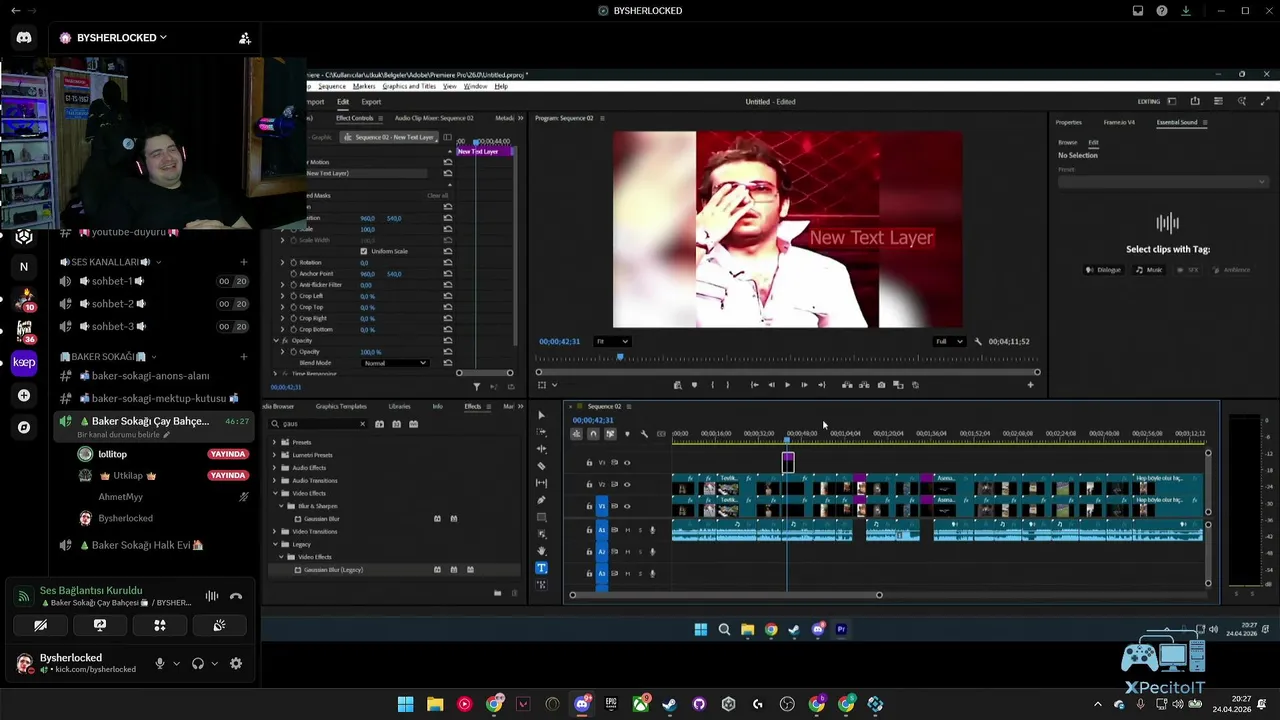Open Discord user settings gear
The image size is (1280, 720).
pyautogui.click(x=236, y=663)
